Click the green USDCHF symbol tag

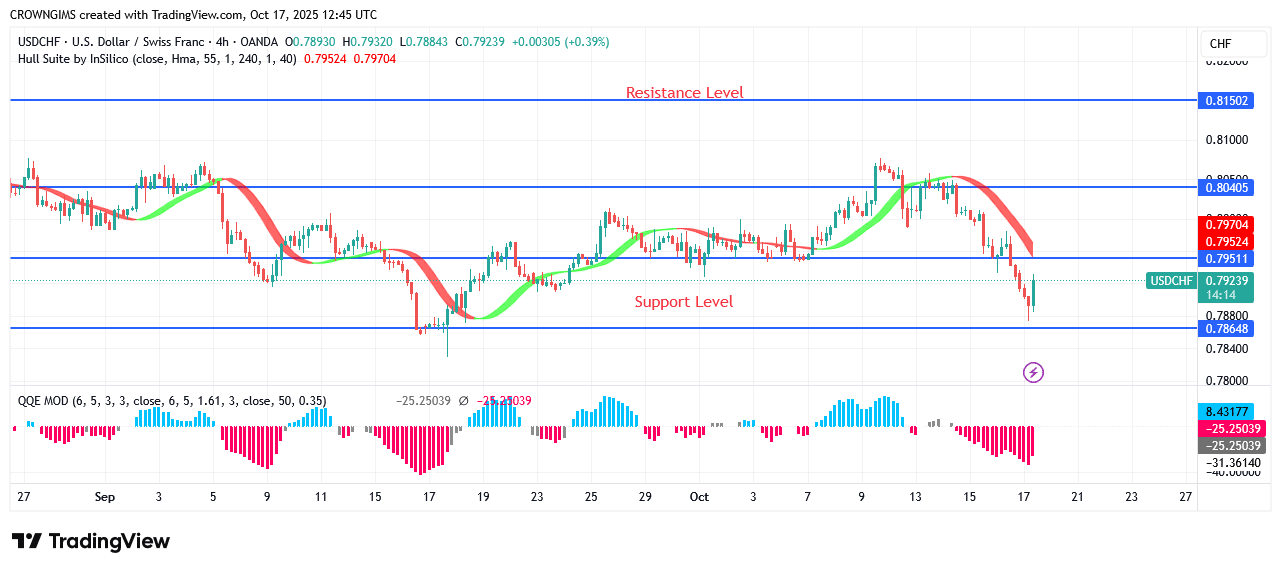pos(1173,281)
